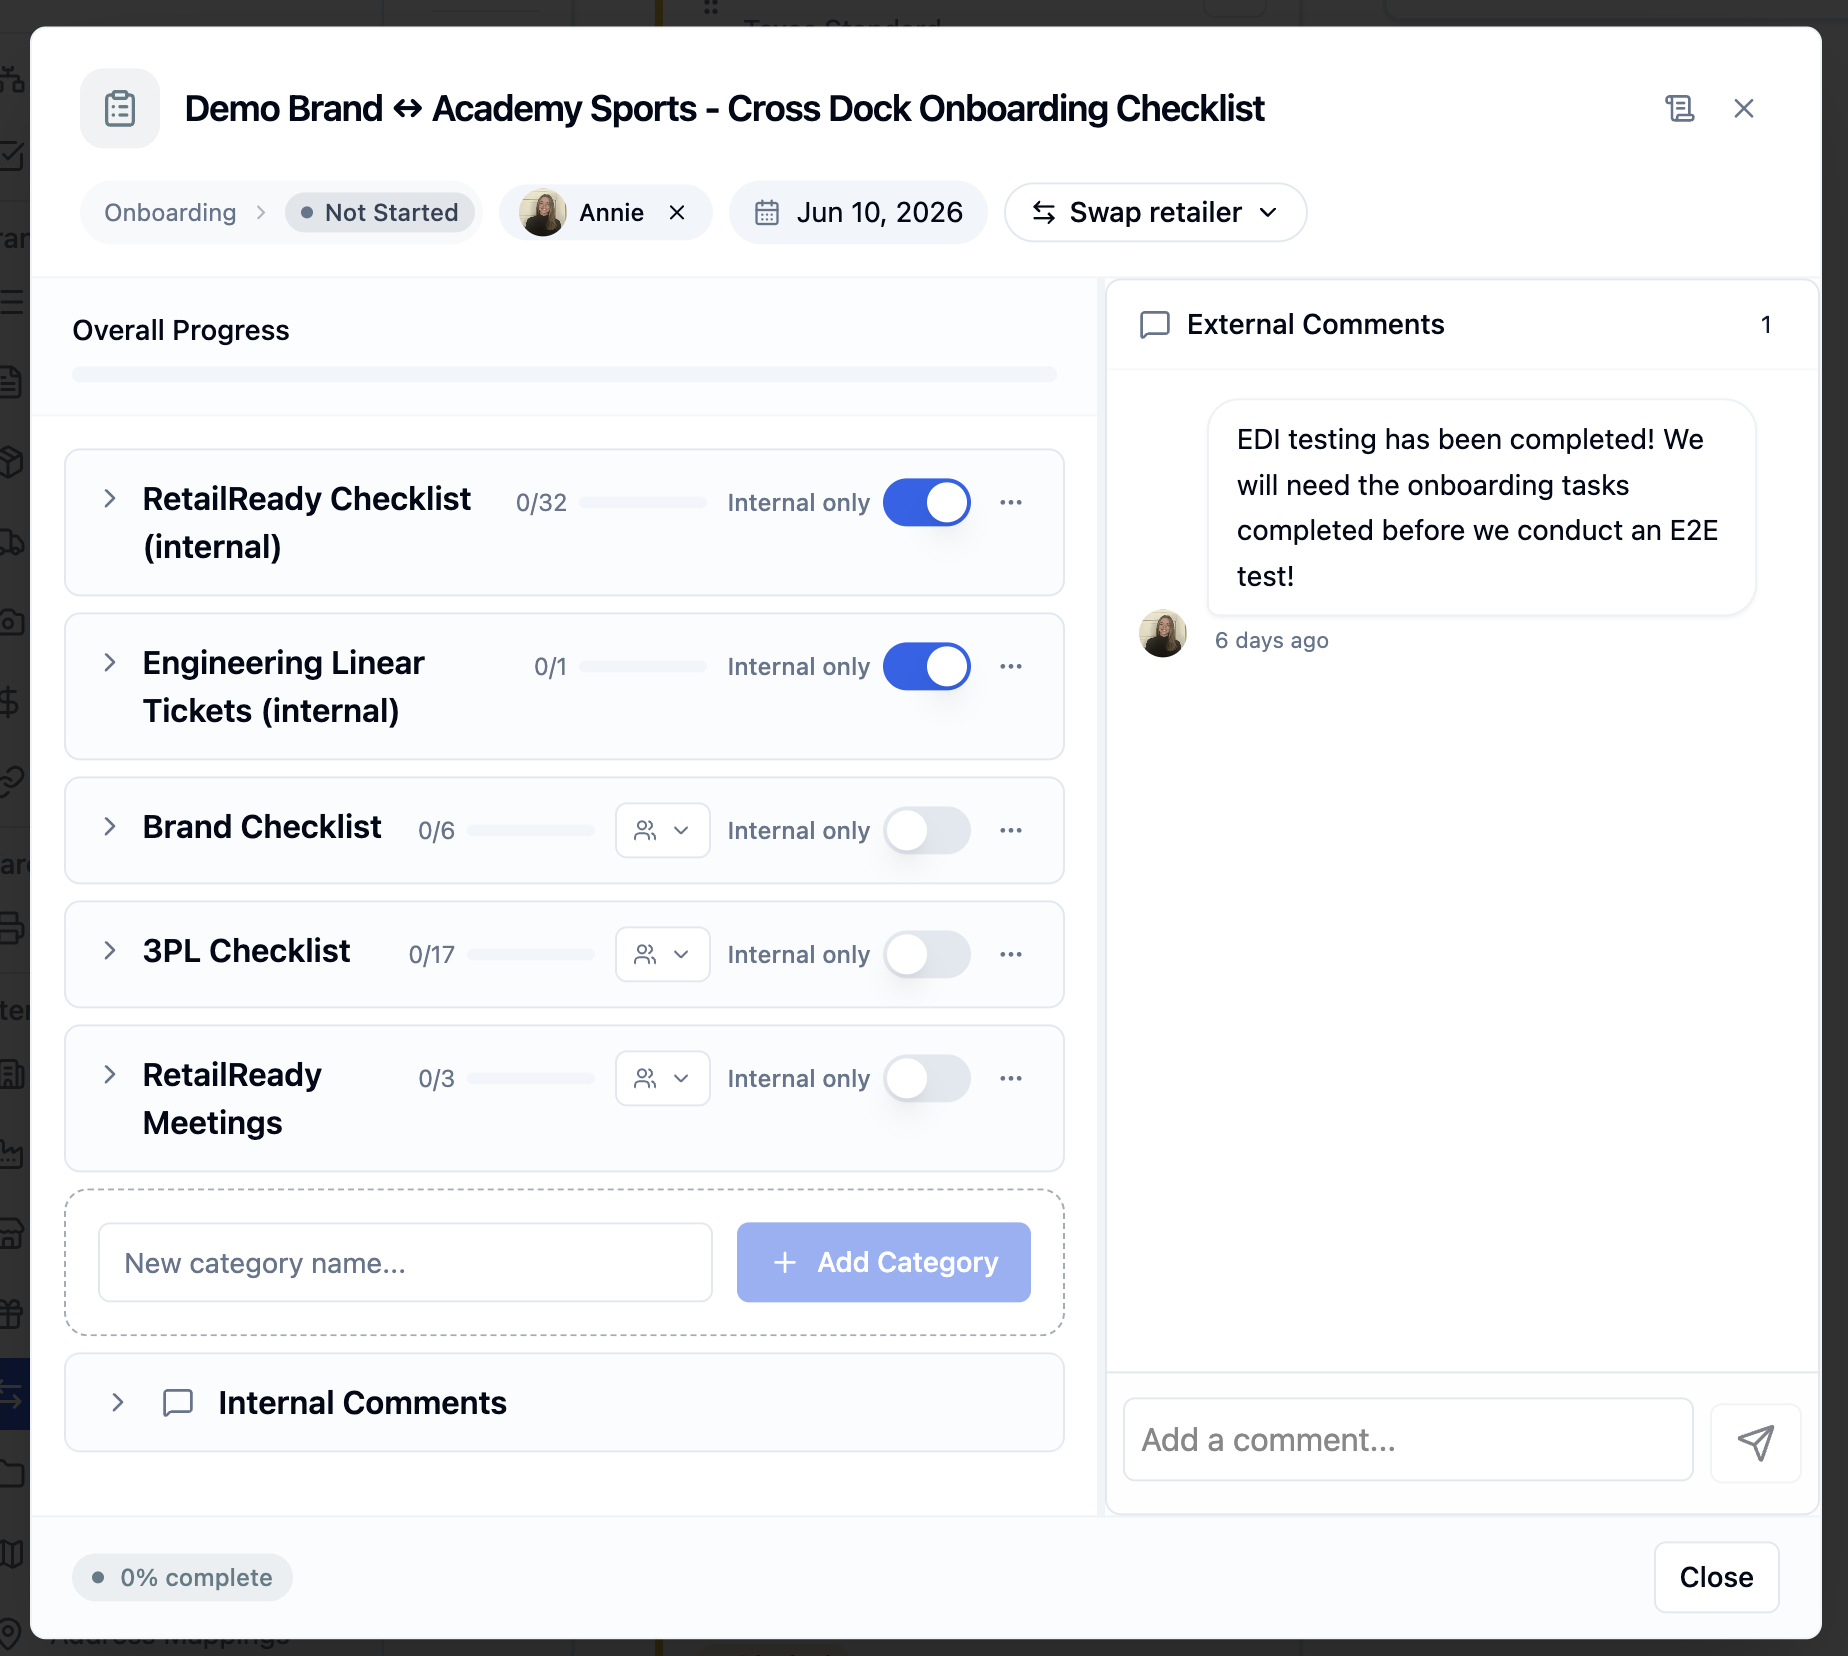
Task: Open the Swap retailer dropdown
Action: point(1155,212)
